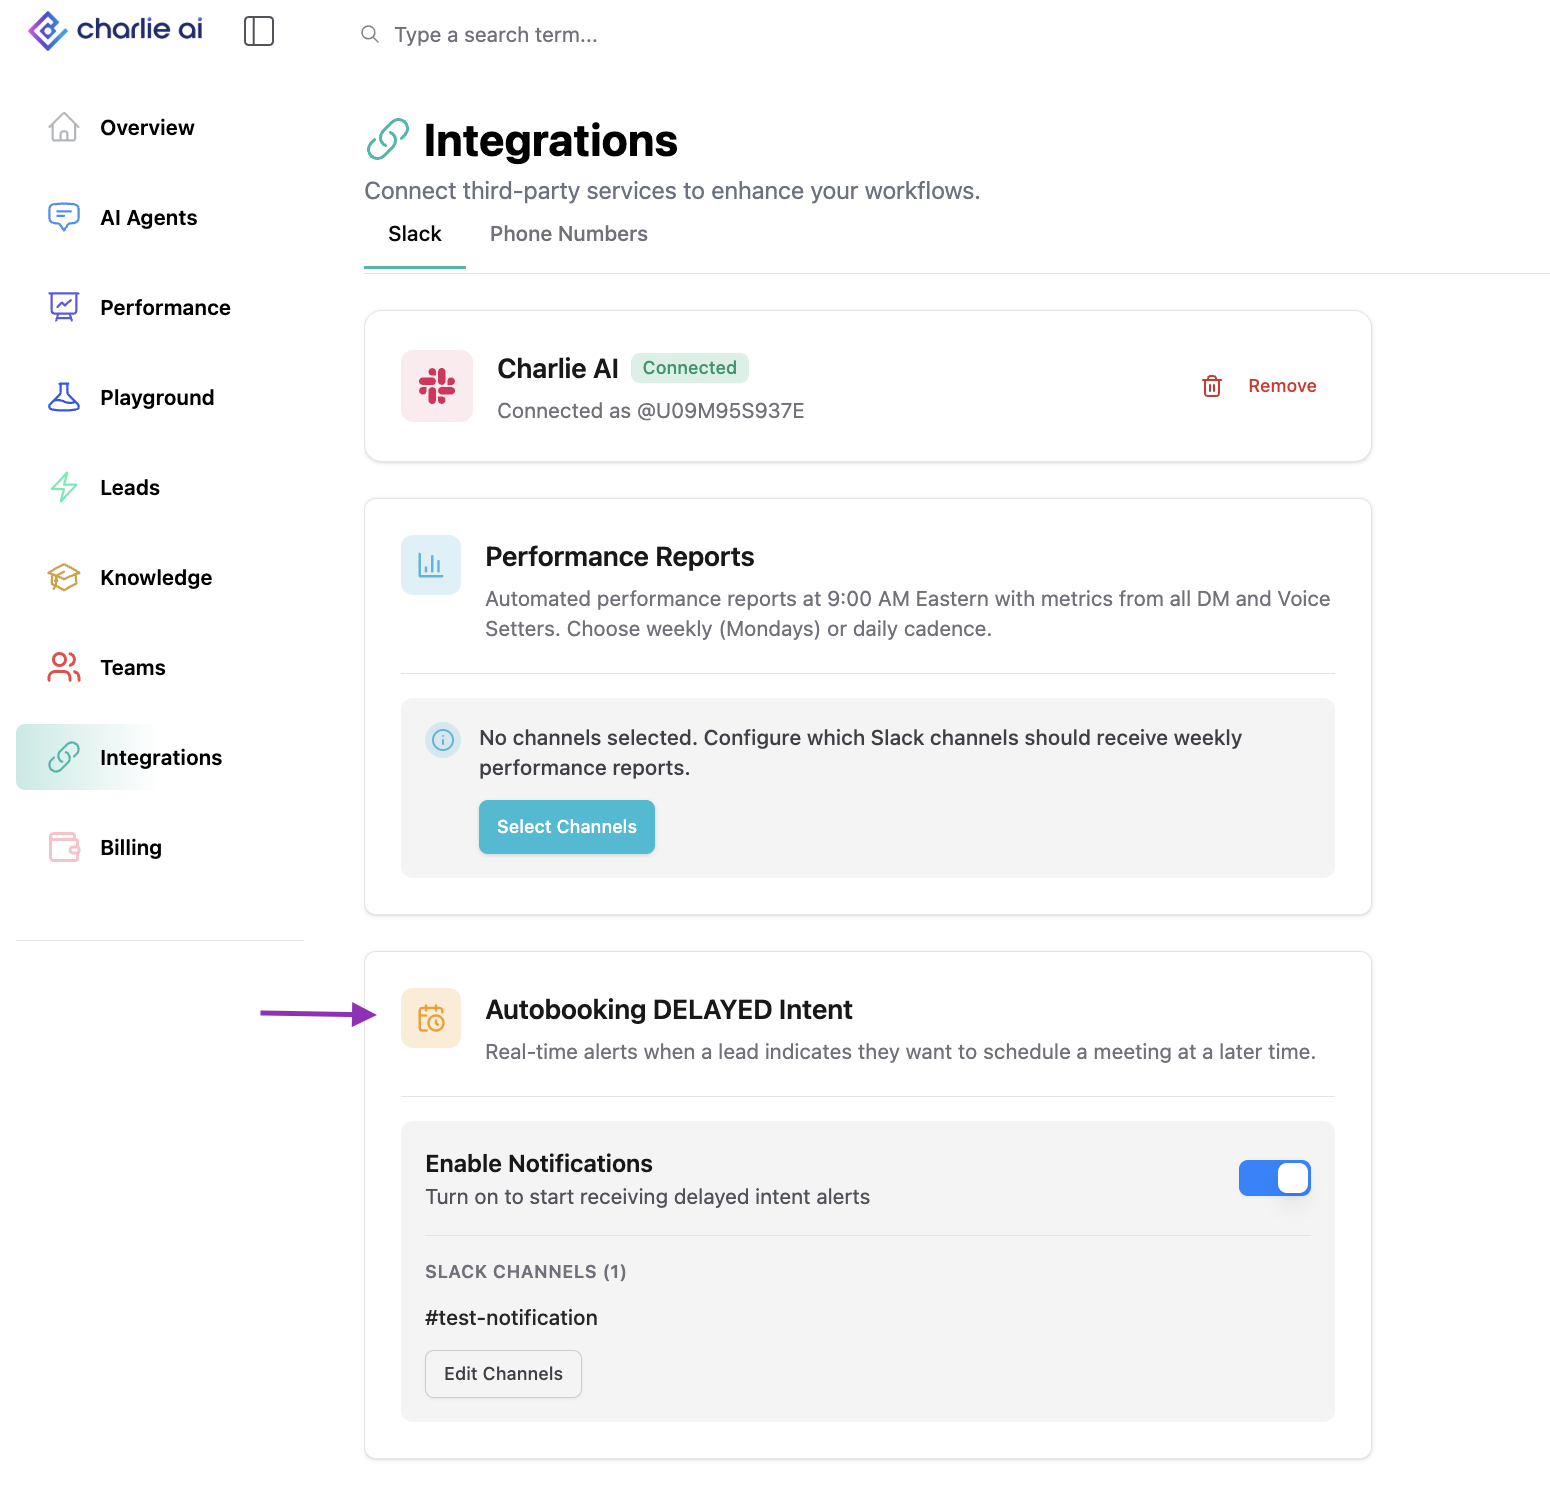This screenshot has width=1550, height=1498.
Task: Click the Charlie AI connection title
Action: [558, 369]
